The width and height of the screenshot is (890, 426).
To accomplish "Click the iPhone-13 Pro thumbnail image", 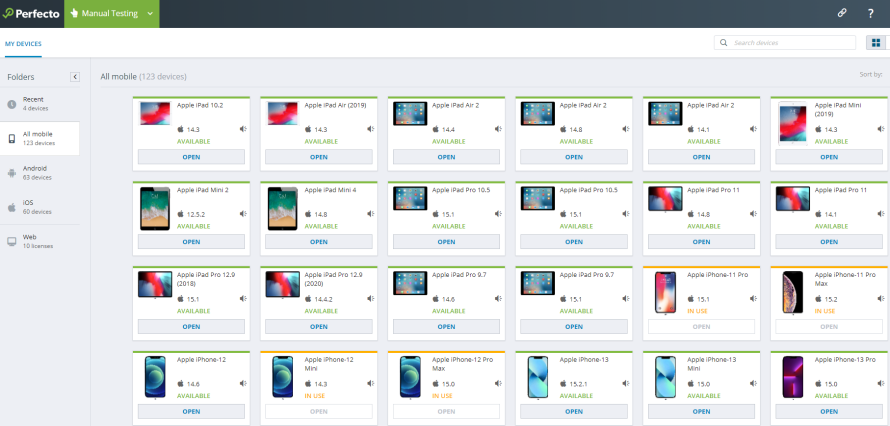I will coord(793,377).
